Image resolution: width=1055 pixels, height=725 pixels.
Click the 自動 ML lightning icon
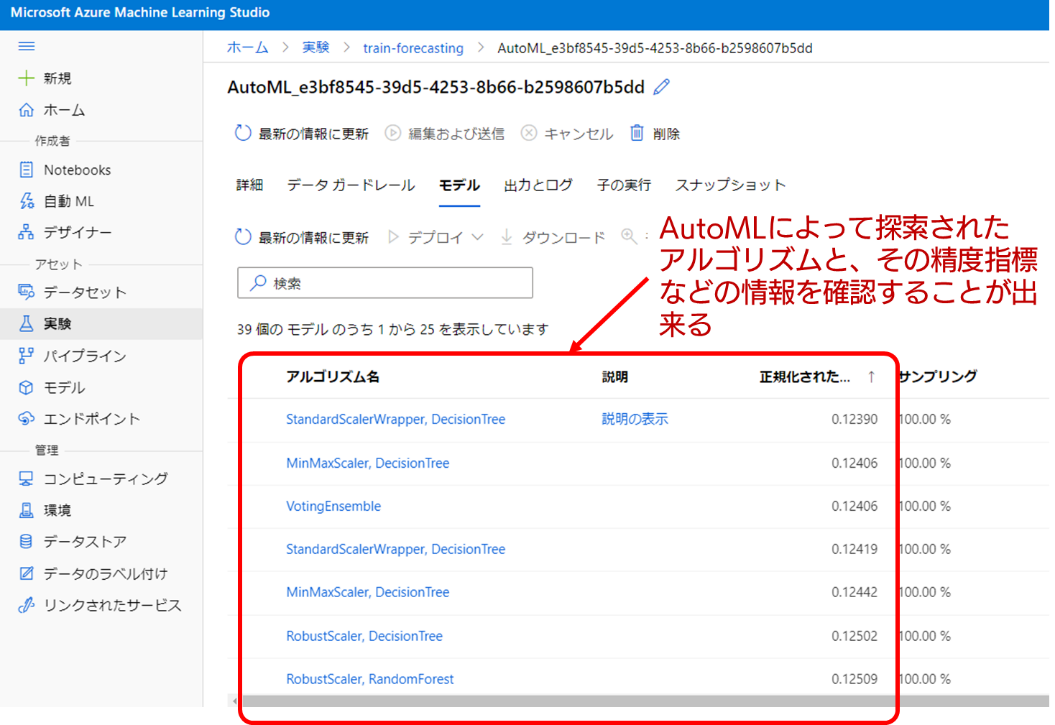tap(26, 200)
